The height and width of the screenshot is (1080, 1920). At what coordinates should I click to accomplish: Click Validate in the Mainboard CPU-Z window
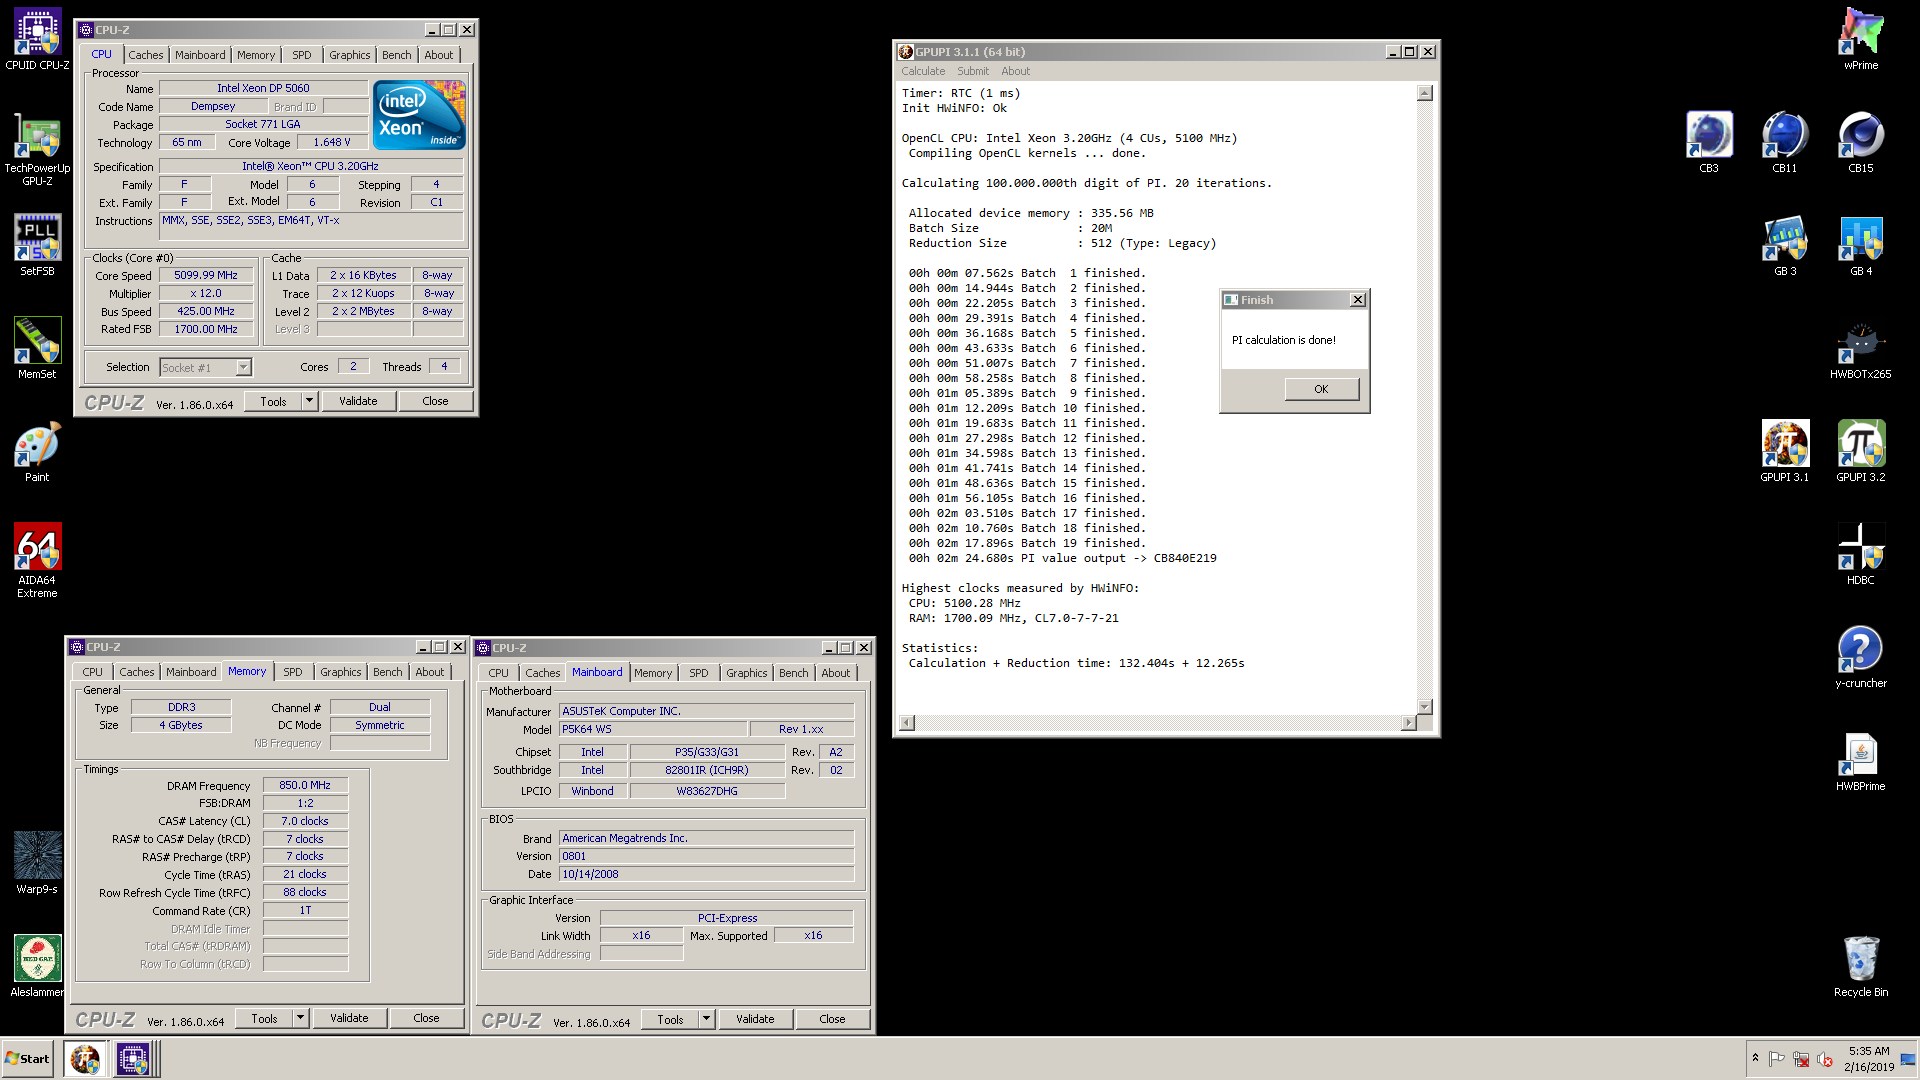tap(755, 1019)
